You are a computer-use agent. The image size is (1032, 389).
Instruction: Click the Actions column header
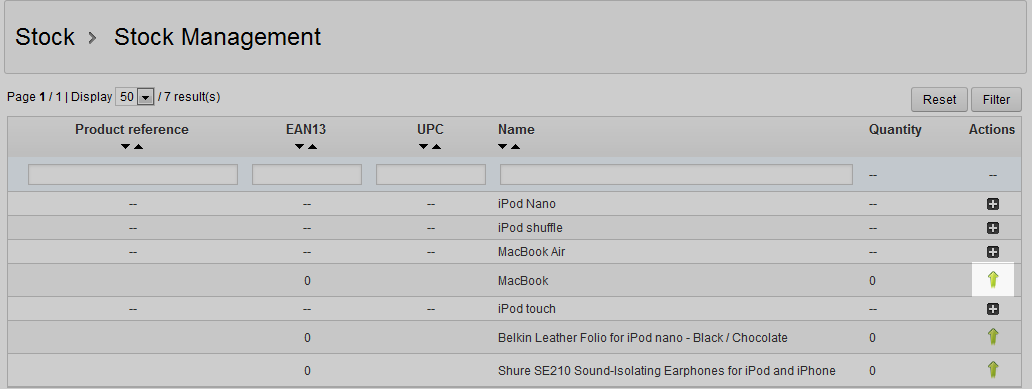[x=992, y=130]
